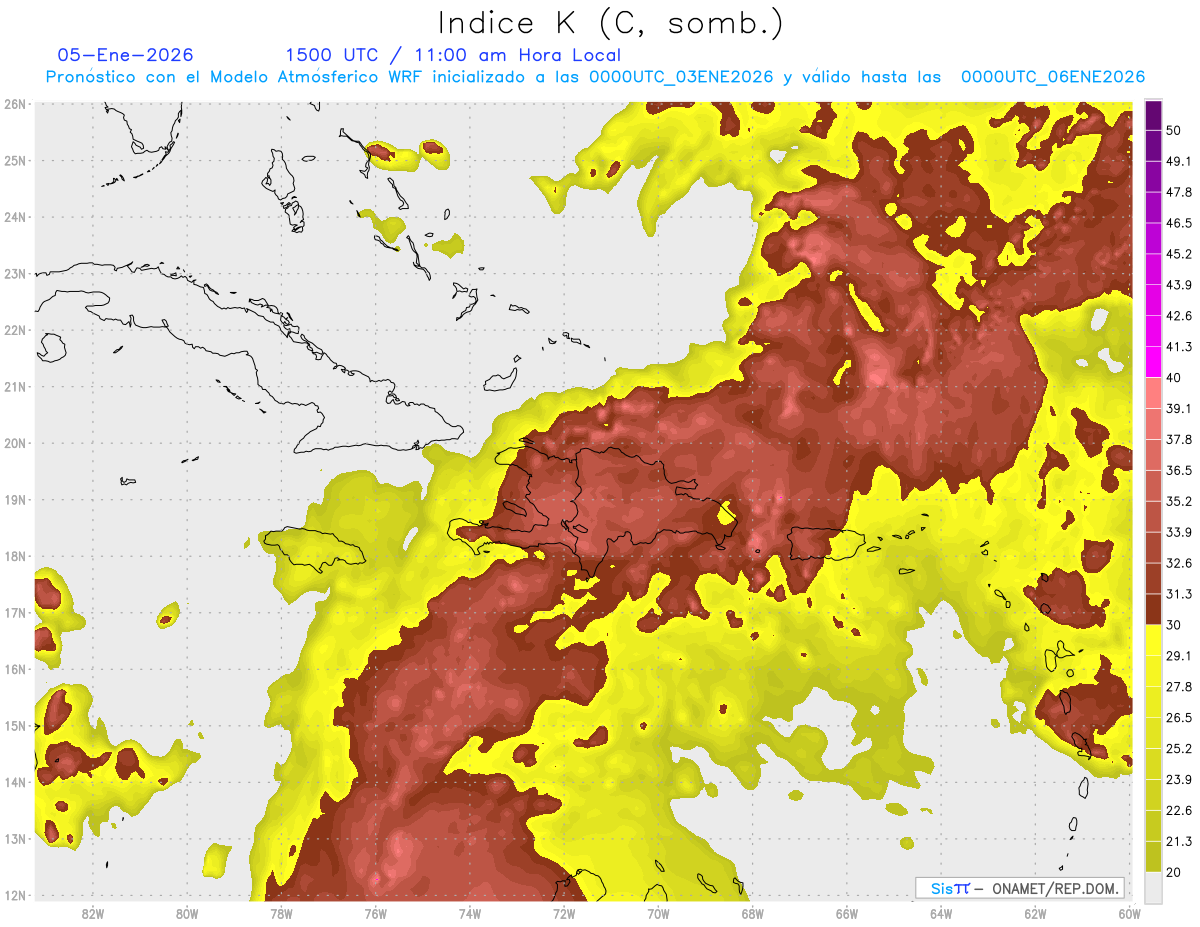Screen dimensions: 1200x927
Task: Click the colorbar label '35.2'
Action: [1180, 501]
